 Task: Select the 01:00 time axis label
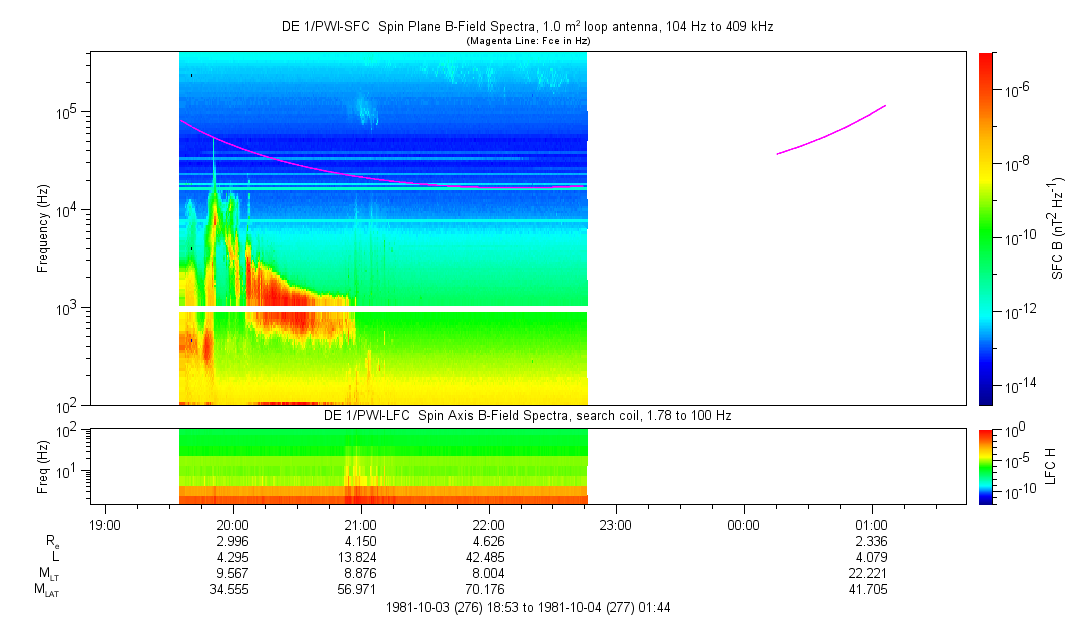pyautogui.click(x=871, y=524)
